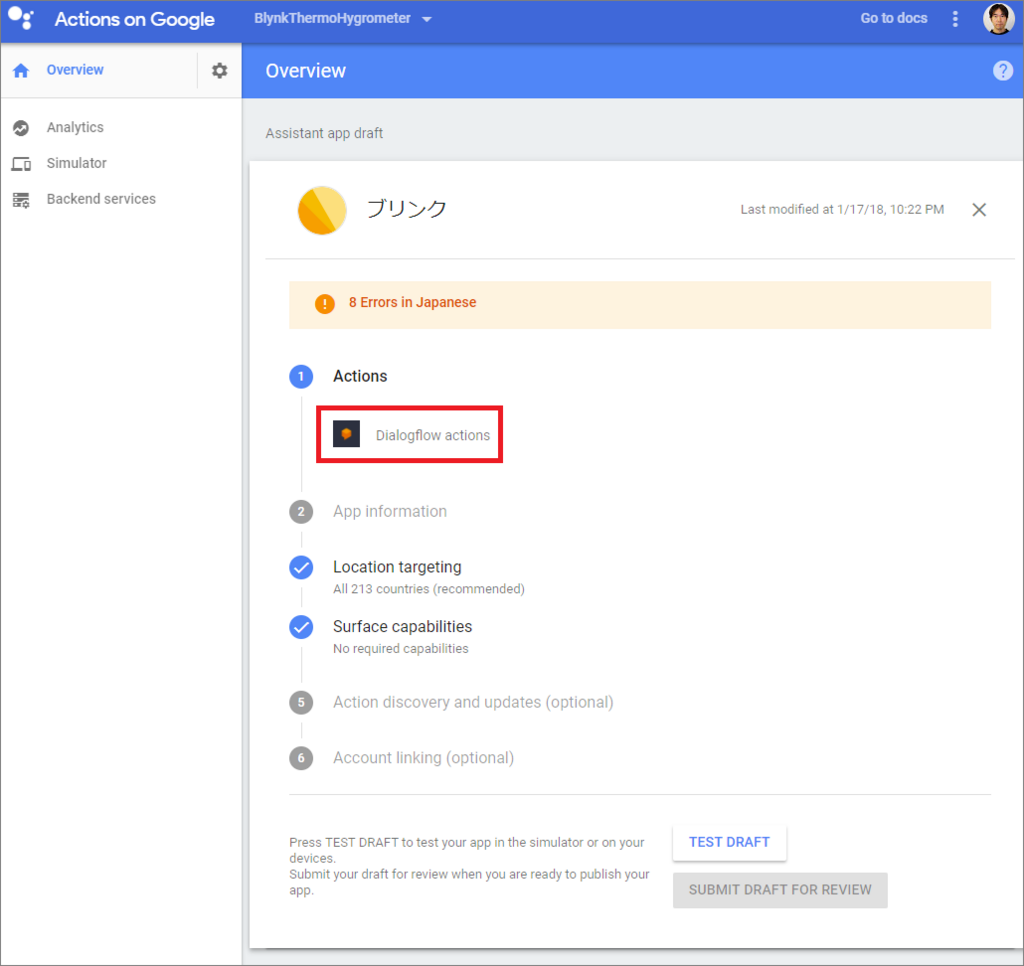Click the orange error warning icon

[325, 304]
